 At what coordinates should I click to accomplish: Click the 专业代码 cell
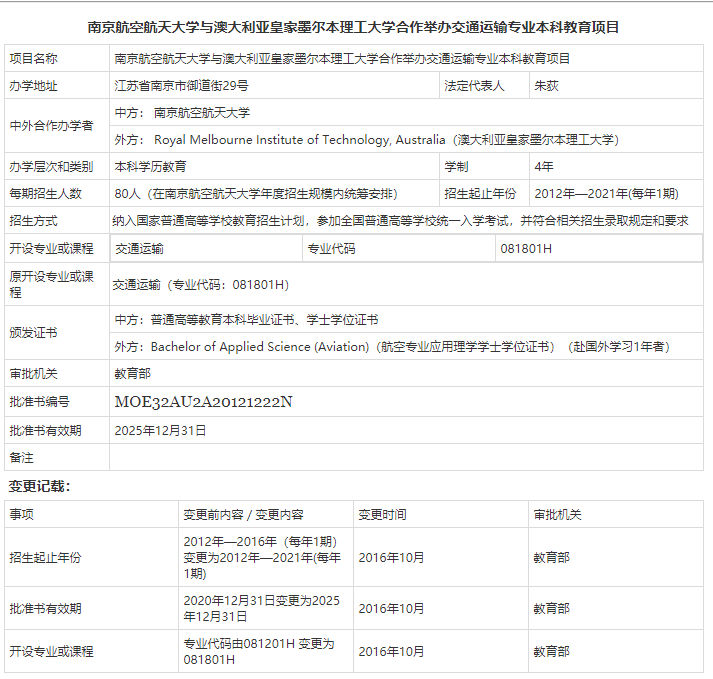[399, 248]
